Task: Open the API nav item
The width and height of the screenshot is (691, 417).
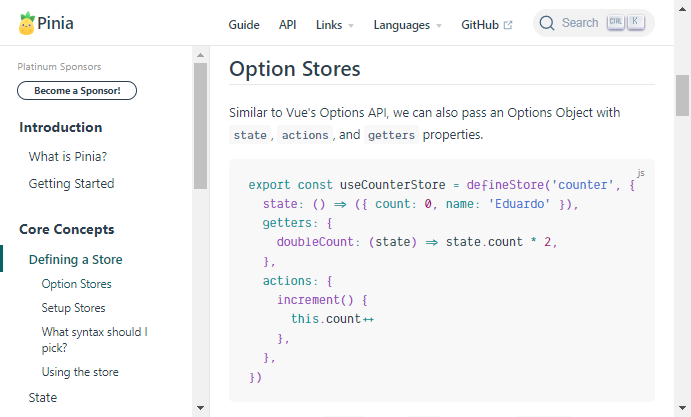Action: (x=287, y=25)
